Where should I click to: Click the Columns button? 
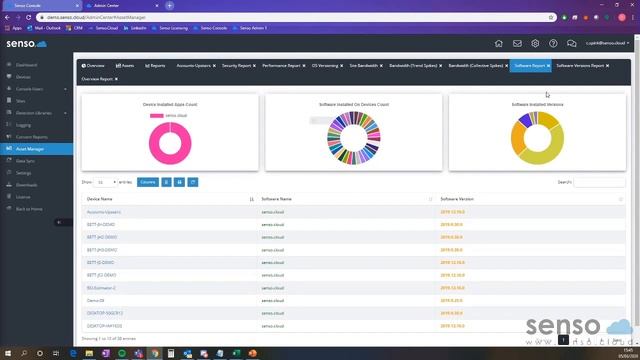pos(148,182)
